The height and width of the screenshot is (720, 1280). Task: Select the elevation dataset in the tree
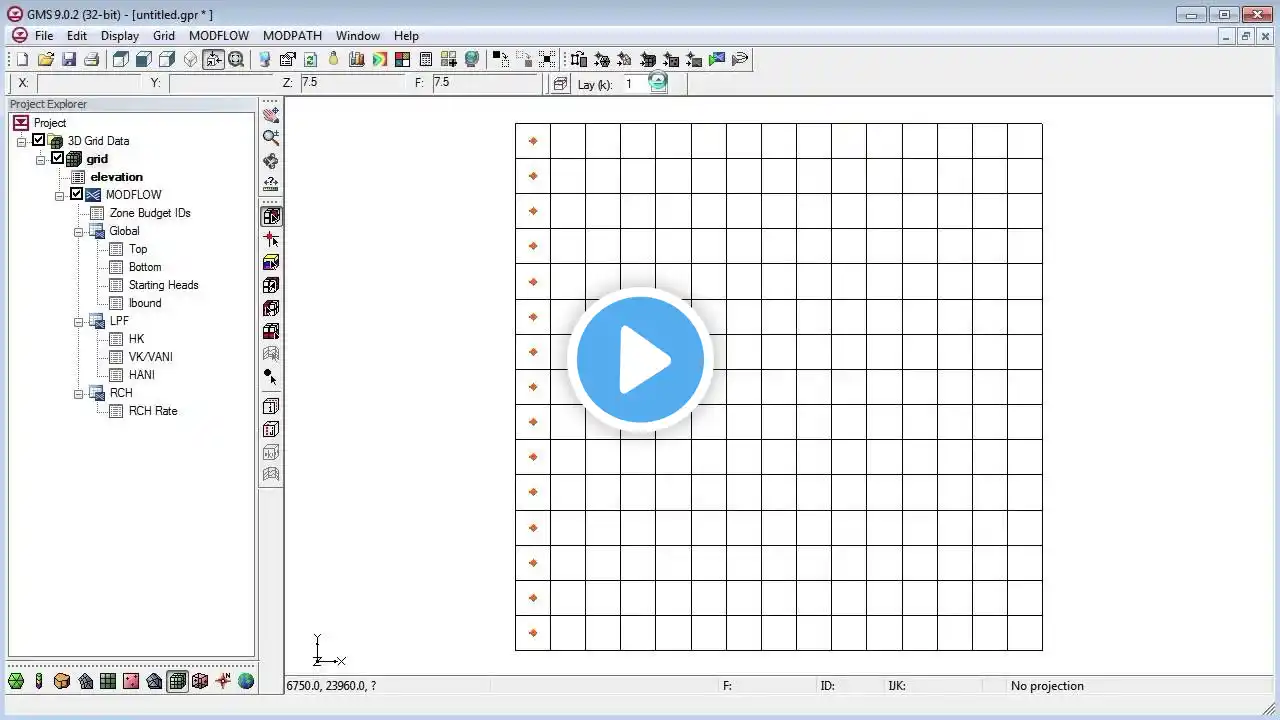pos(117,177)
